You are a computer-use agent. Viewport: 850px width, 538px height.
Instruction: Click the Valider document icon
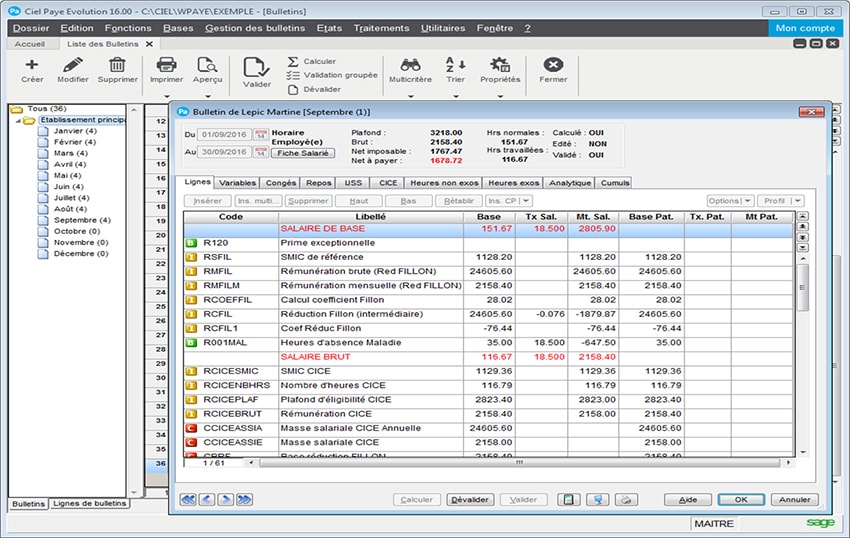pos(256,68)
